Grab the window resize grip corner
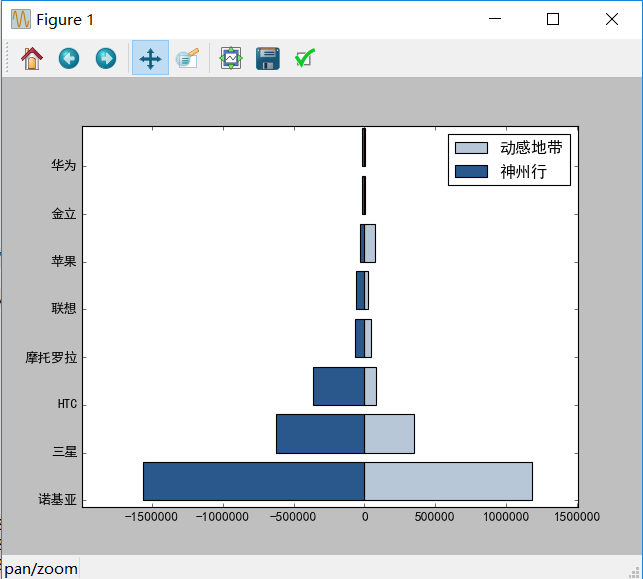 (635, 572)
